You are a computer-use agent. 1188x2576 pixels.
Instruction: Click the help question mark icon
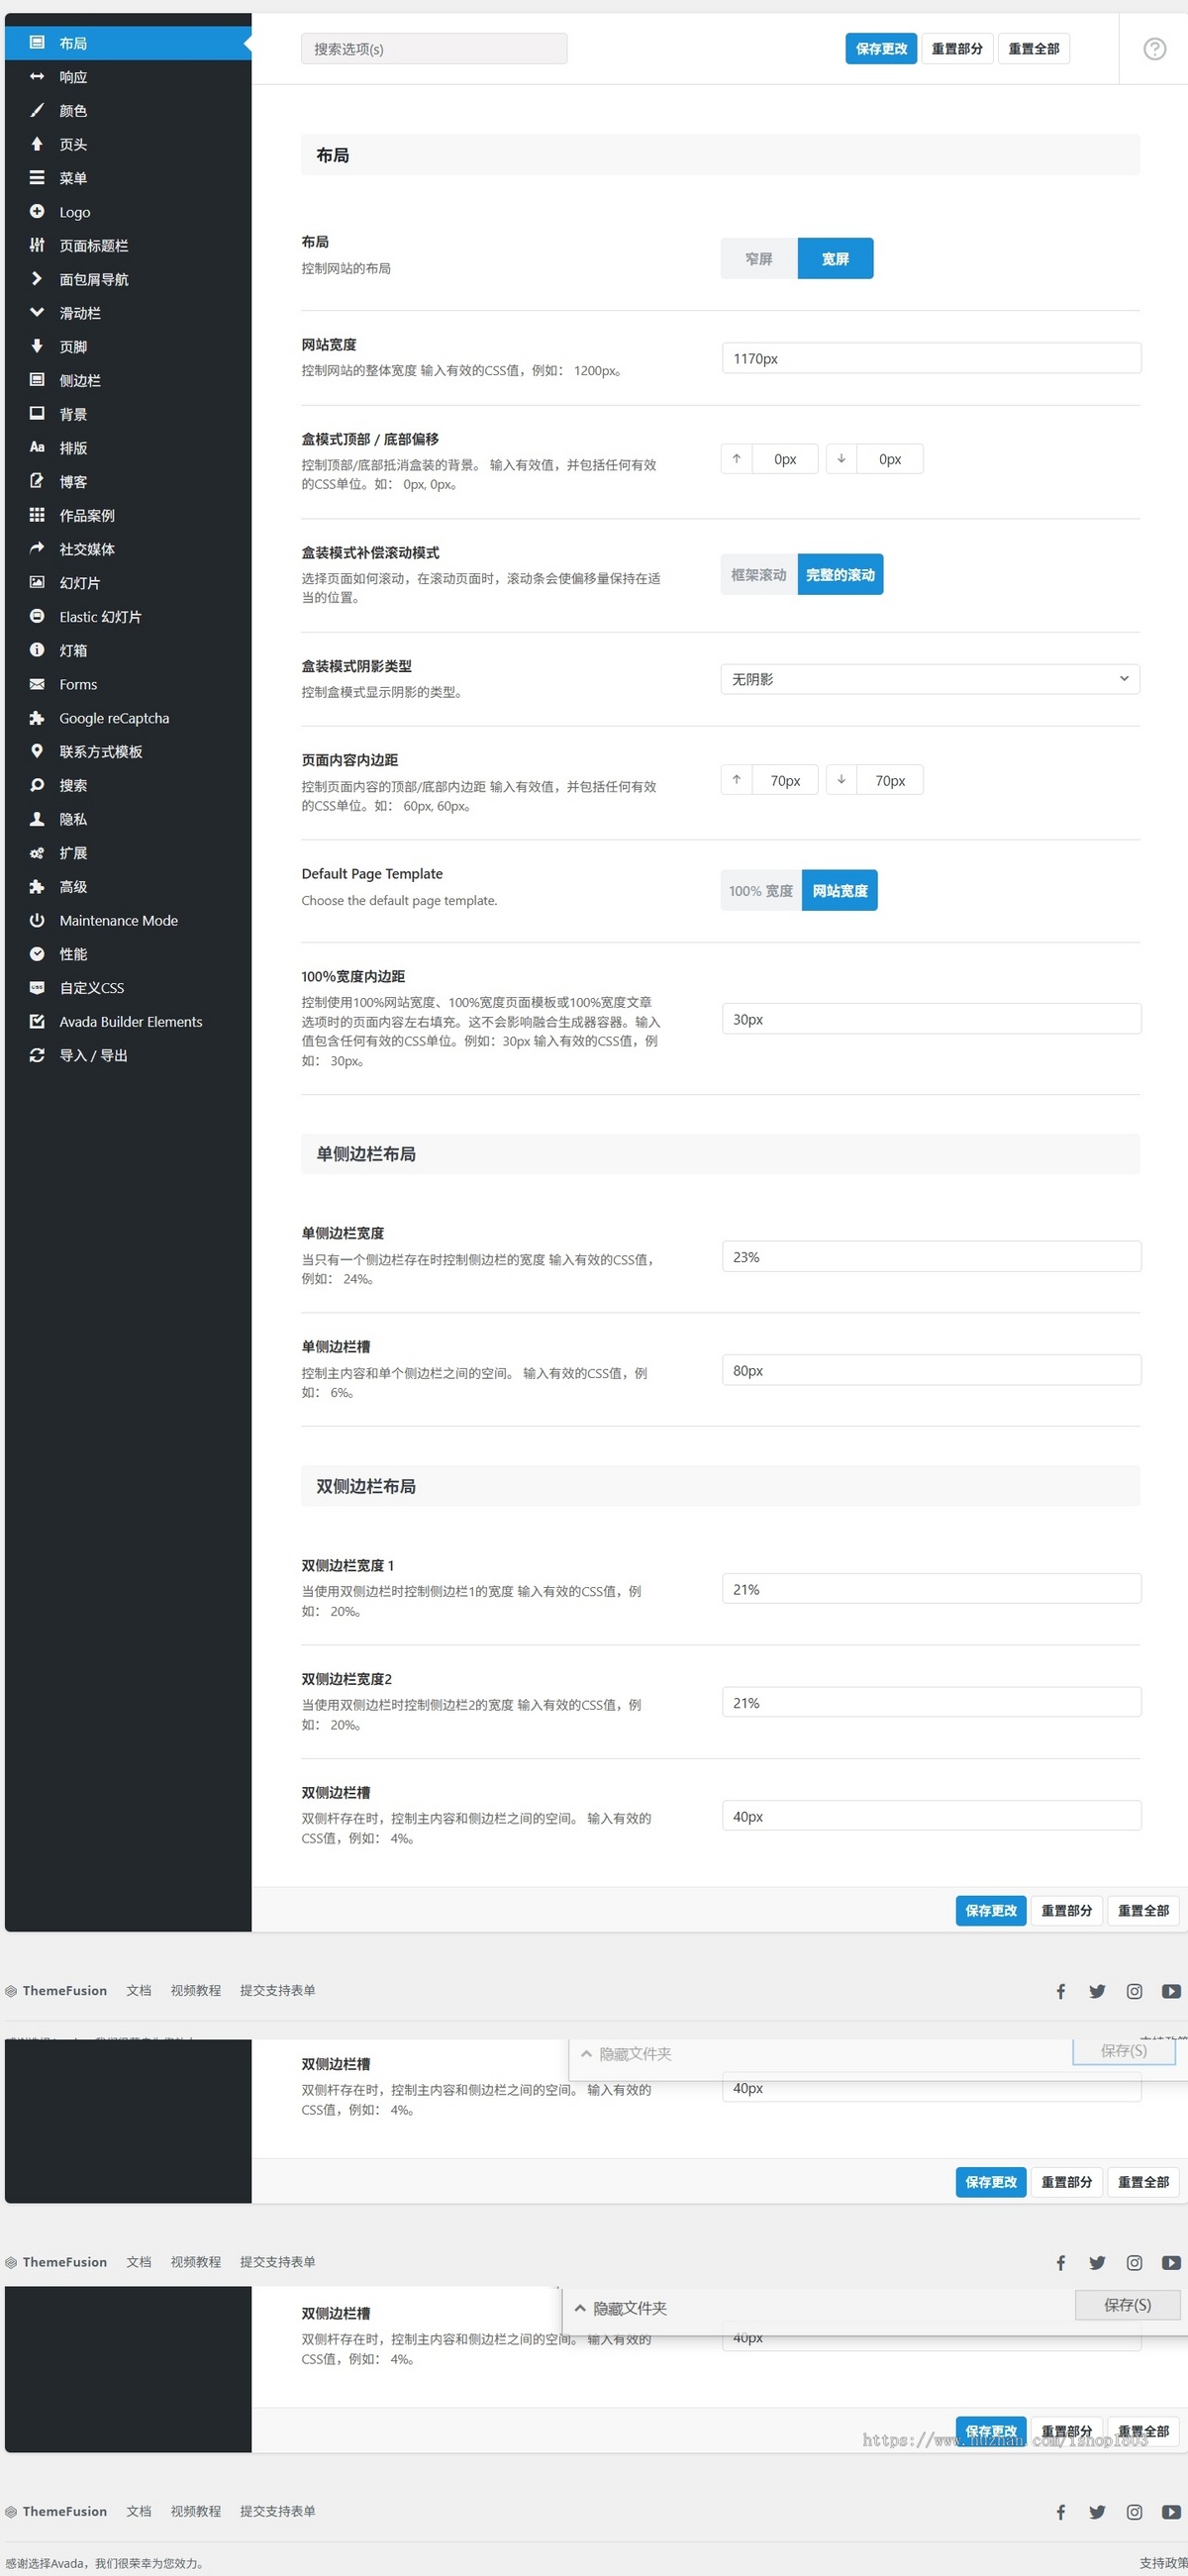tap(1154, 48)
